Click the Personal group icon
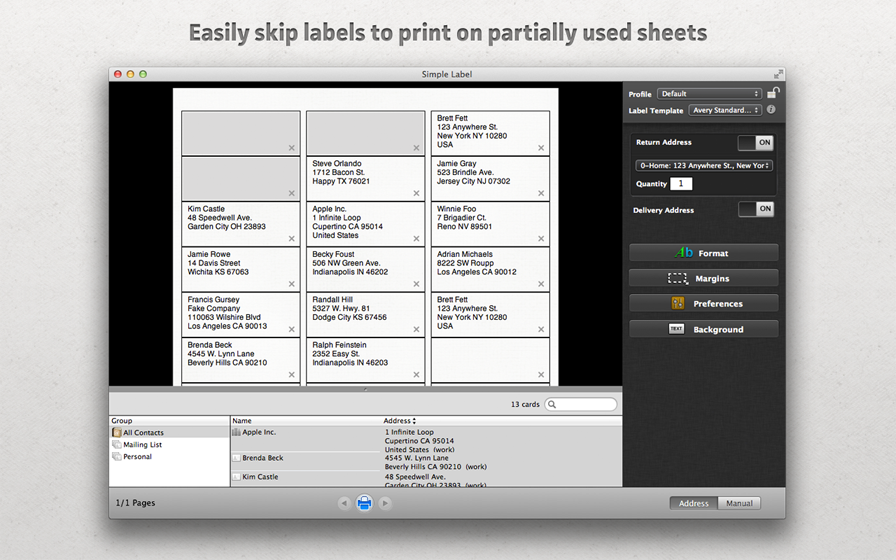Image resolution: width=896 pixels, height=560 pixels. click(117, 457)
